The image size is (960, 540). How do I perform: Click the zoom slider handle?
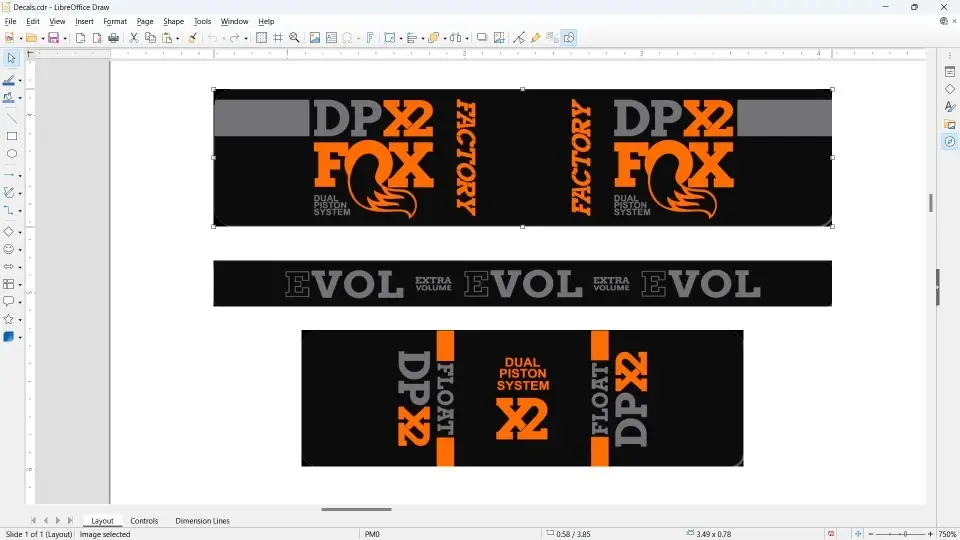tap(905, 534)
